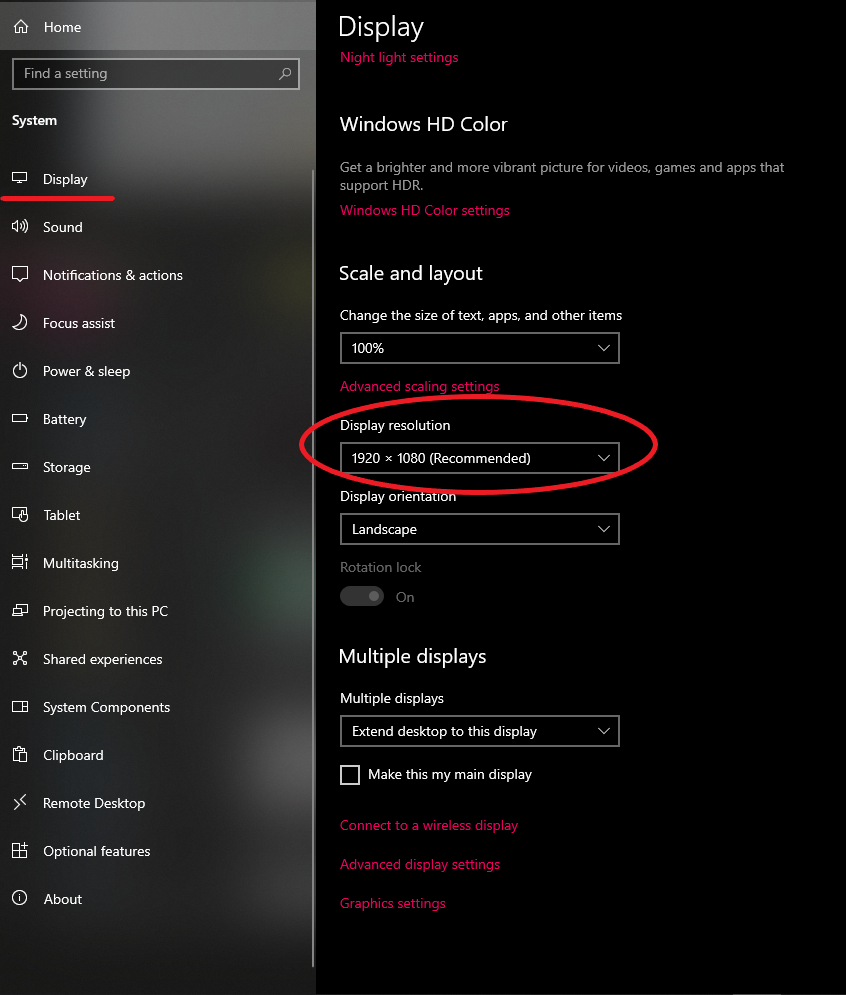
Task: Click the search magnifier icon
Action: coord(285,74)
